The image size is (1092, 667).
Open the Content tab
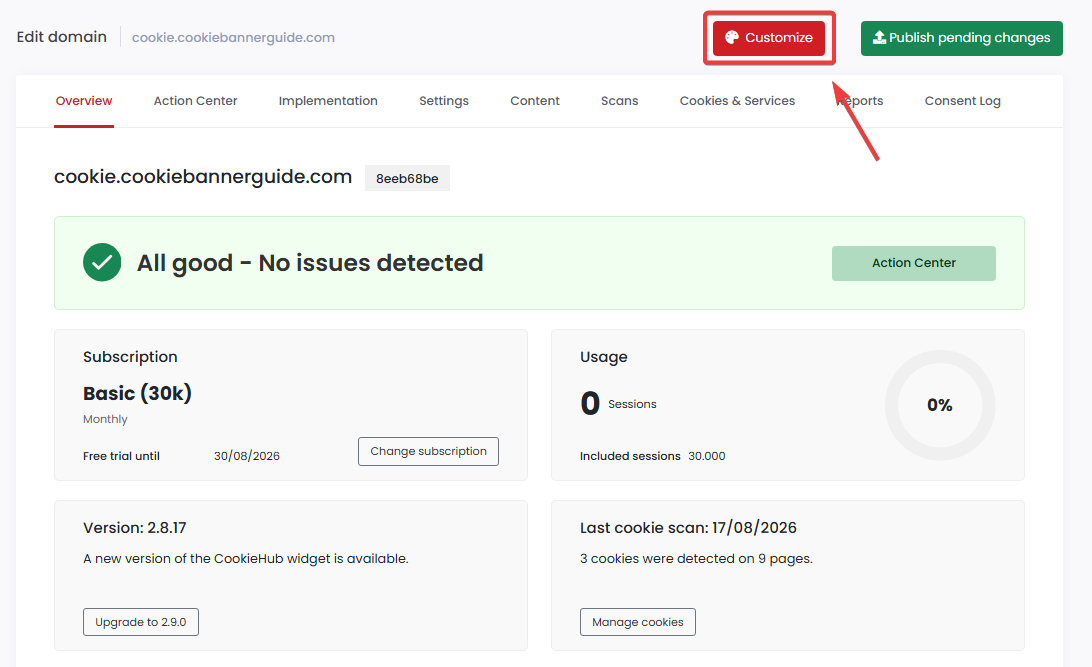pos(535,101)
